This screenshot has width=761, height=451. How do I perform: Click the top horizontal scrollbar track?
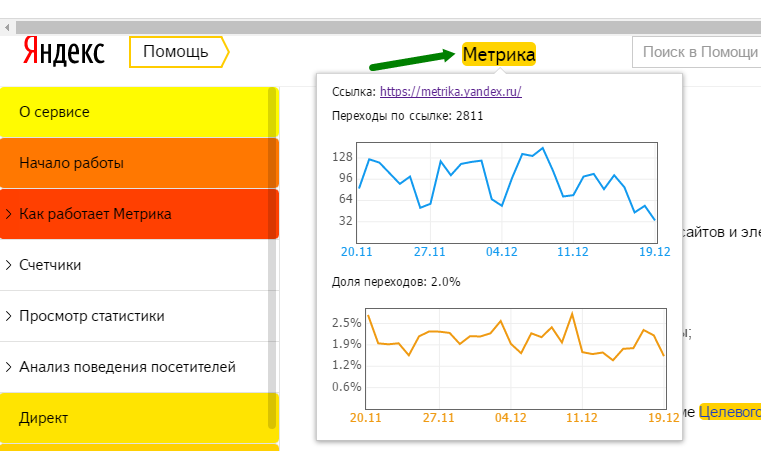[x=388, y=27]
